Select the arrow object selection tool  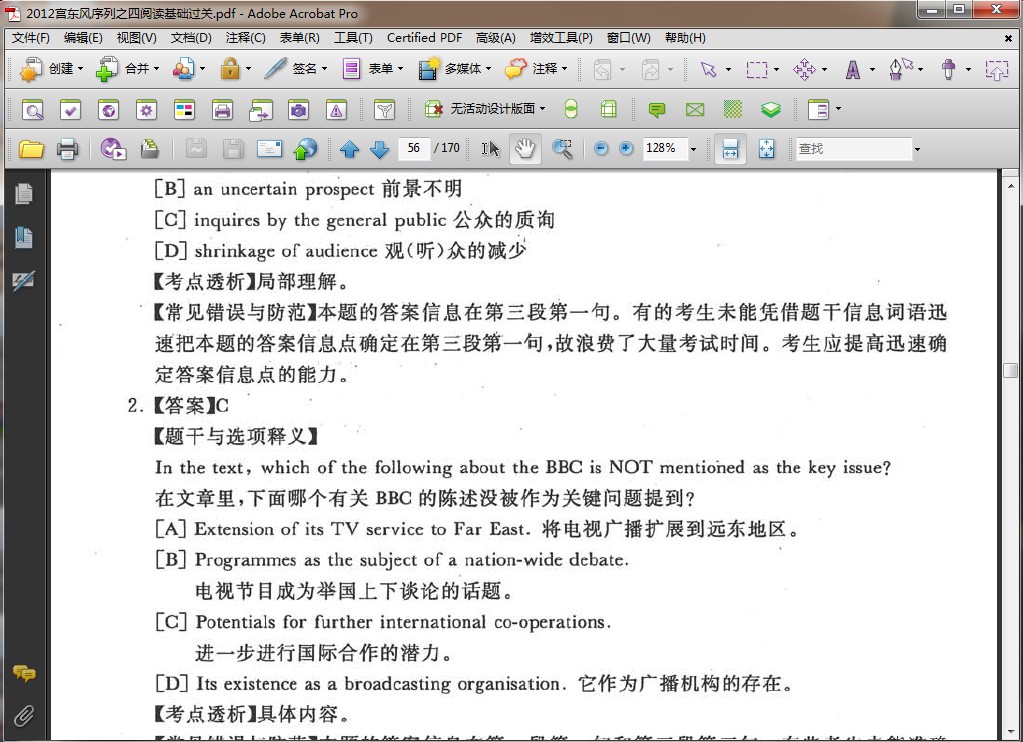(708, 69)
